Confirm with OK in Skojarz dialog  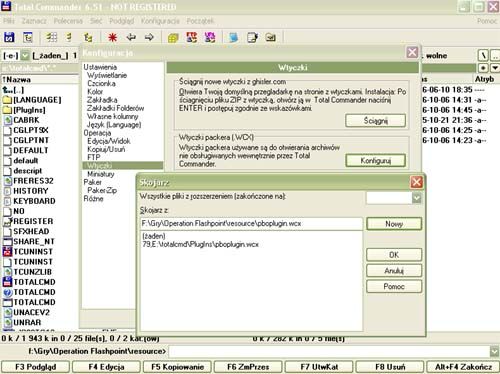(394, 255)
